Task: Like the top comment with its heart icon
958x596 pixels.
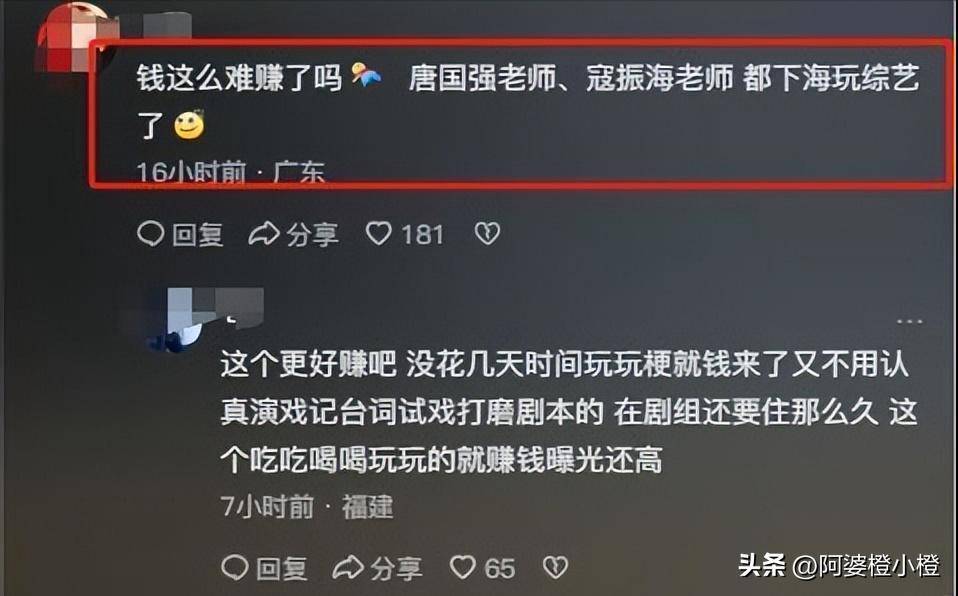Action: tap(378, 234)
